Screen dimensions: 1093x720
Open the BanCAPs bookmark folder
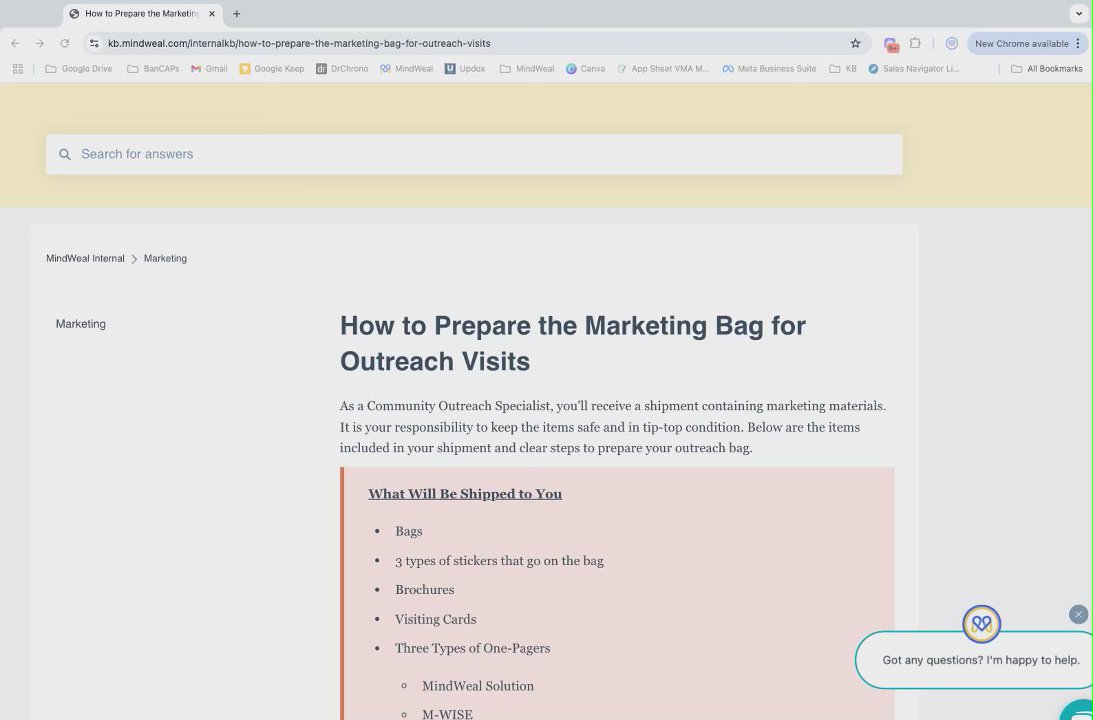tap(153, 68)
